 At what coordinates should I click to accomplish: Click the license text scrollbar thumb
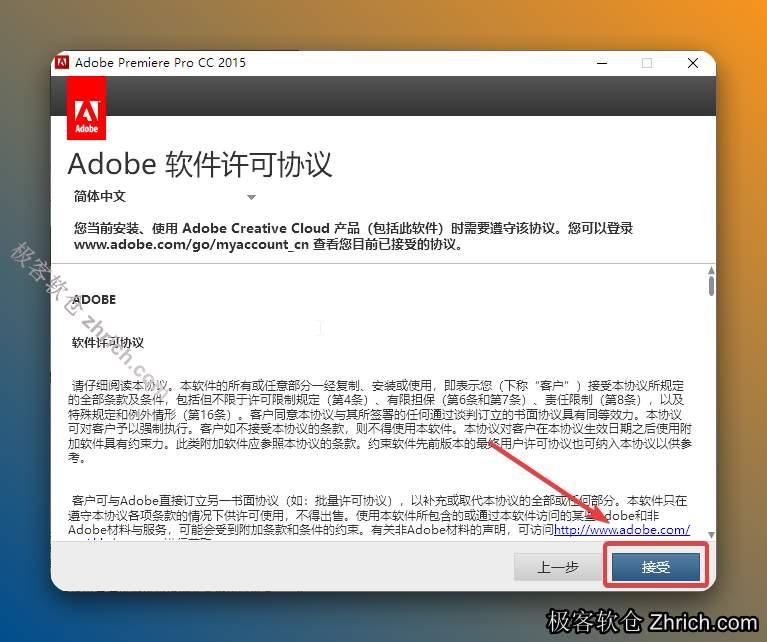(711, 286)
